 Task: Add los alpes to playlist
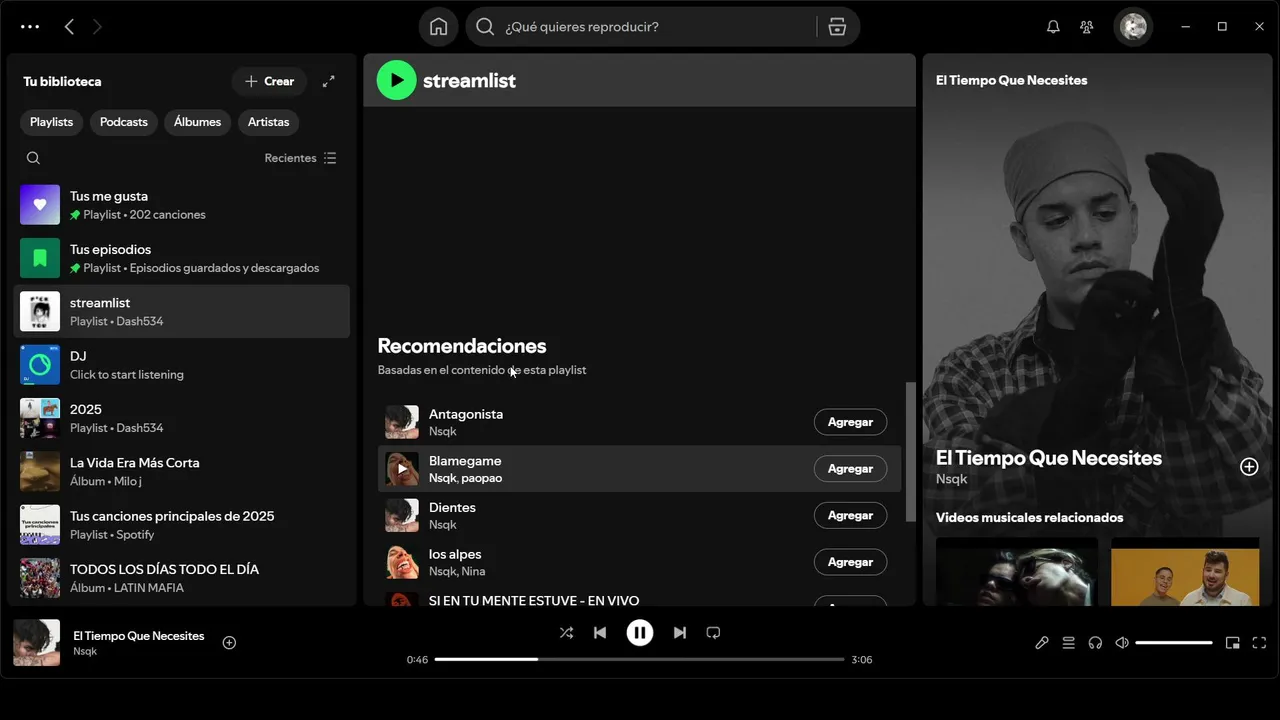850,562
